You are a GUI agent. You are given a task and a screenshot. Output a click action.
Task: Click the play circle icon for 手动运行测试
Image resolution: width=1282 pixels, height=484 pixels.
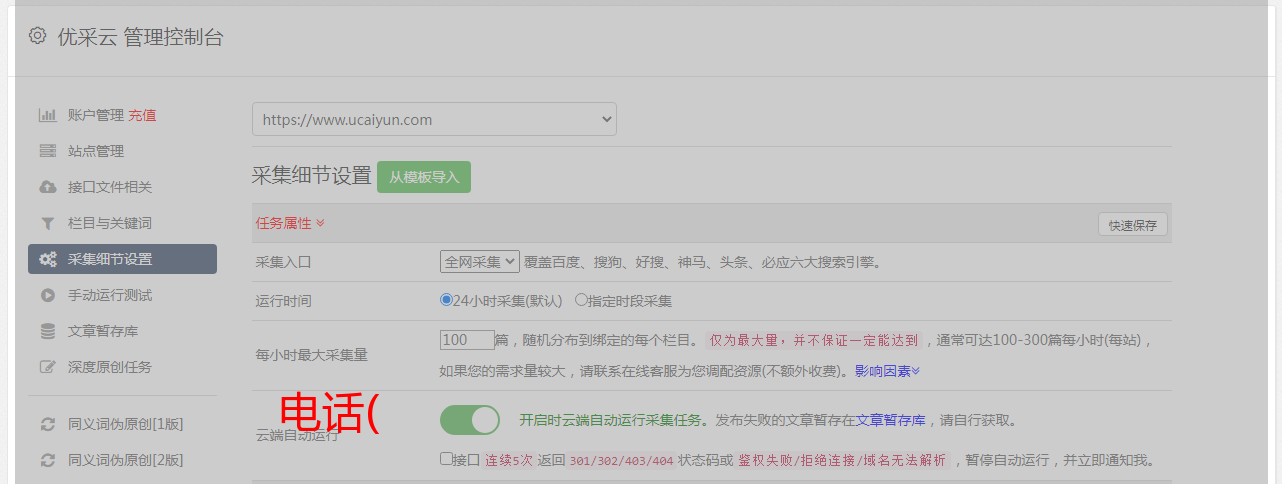pyautogui.click(x=47, y=295)
